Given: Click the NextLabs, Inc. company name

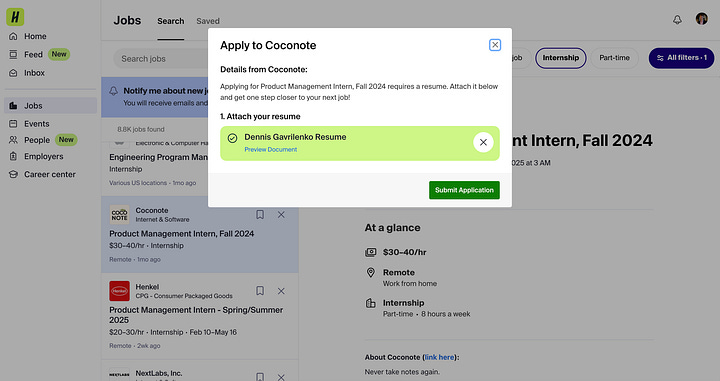Looking at the screenshot, I should coord(159,373).
